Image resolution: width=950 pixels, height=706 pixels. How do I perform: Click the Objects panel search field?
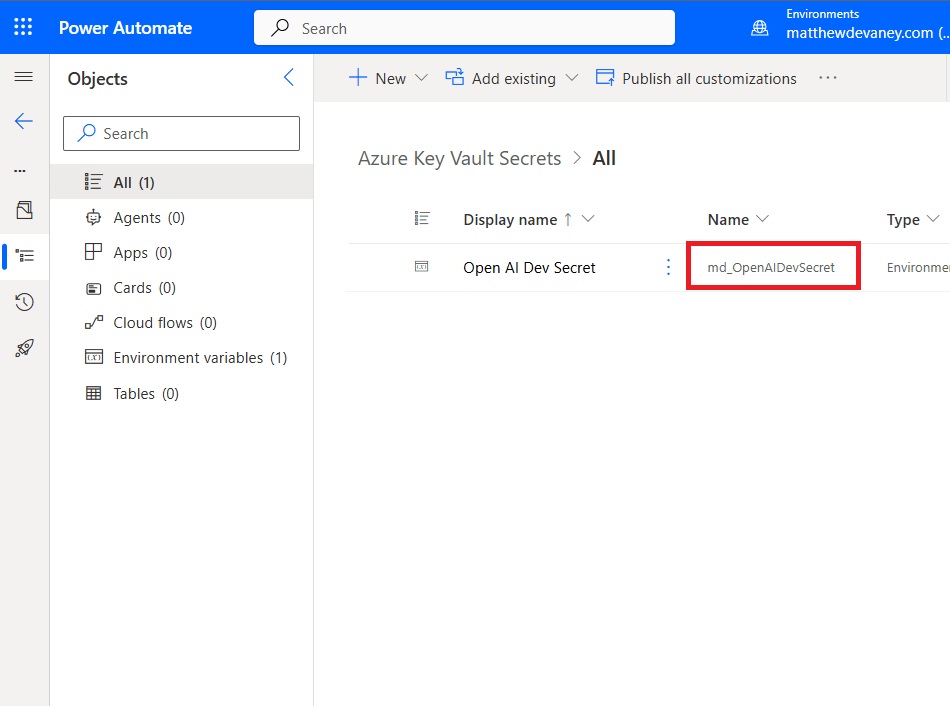point(181,133)
